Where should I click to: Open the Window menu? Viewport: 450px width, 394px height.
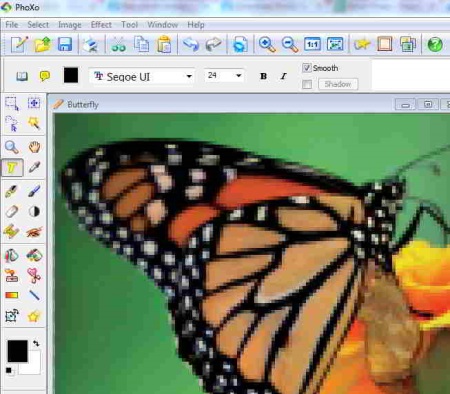click(162, 25)
